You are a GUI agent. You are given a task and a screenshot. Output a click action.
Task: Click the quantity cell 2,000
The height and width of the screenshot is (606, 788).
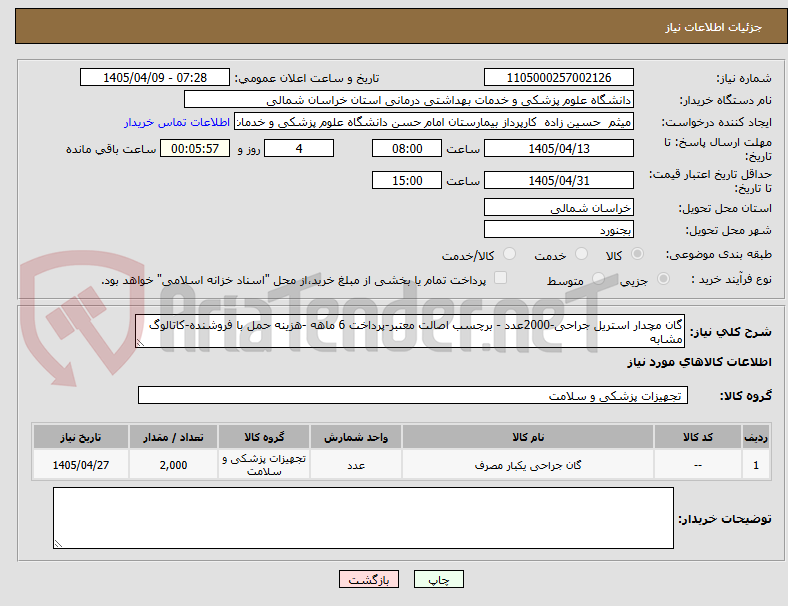point(173,465)
